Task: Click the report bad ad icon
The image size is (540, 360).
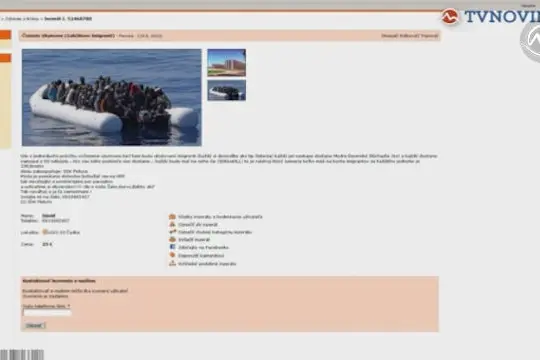Action: (x=172, y=224)
